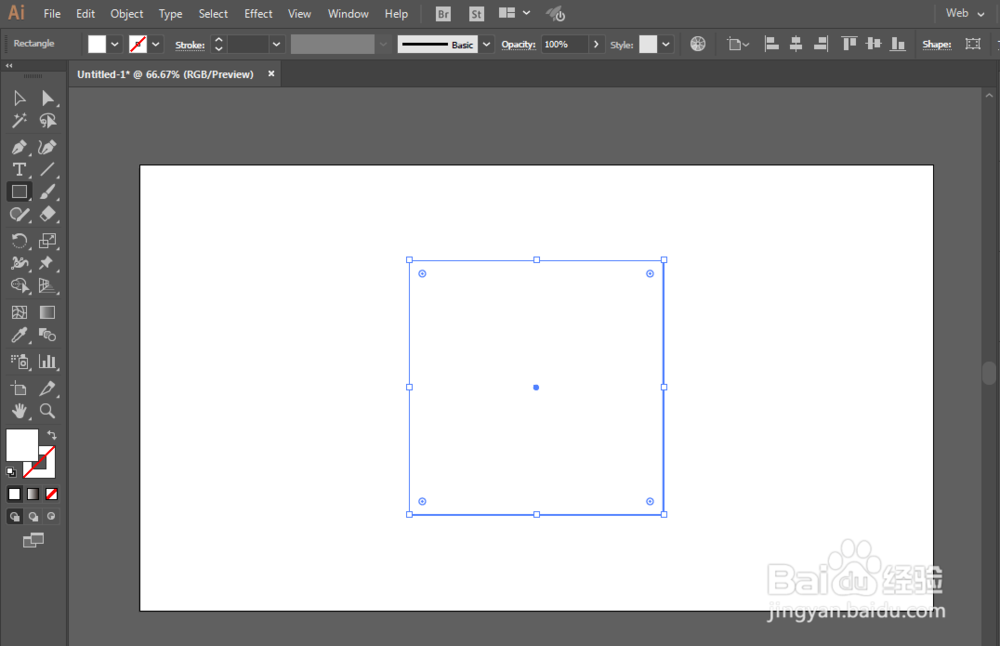Open the Type menu
This screenshot has width=1000, height=646.
coord(170,13)
